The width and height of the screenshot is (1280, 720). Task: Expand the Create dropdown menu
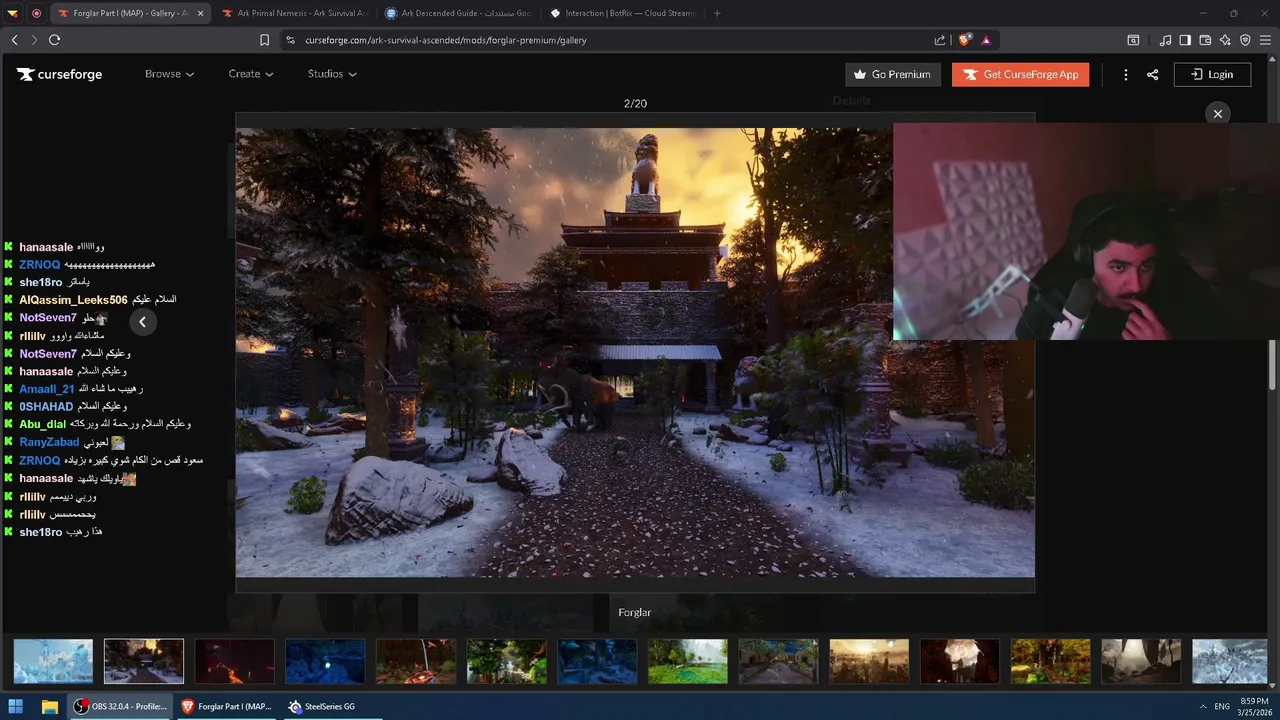(251, 74)
